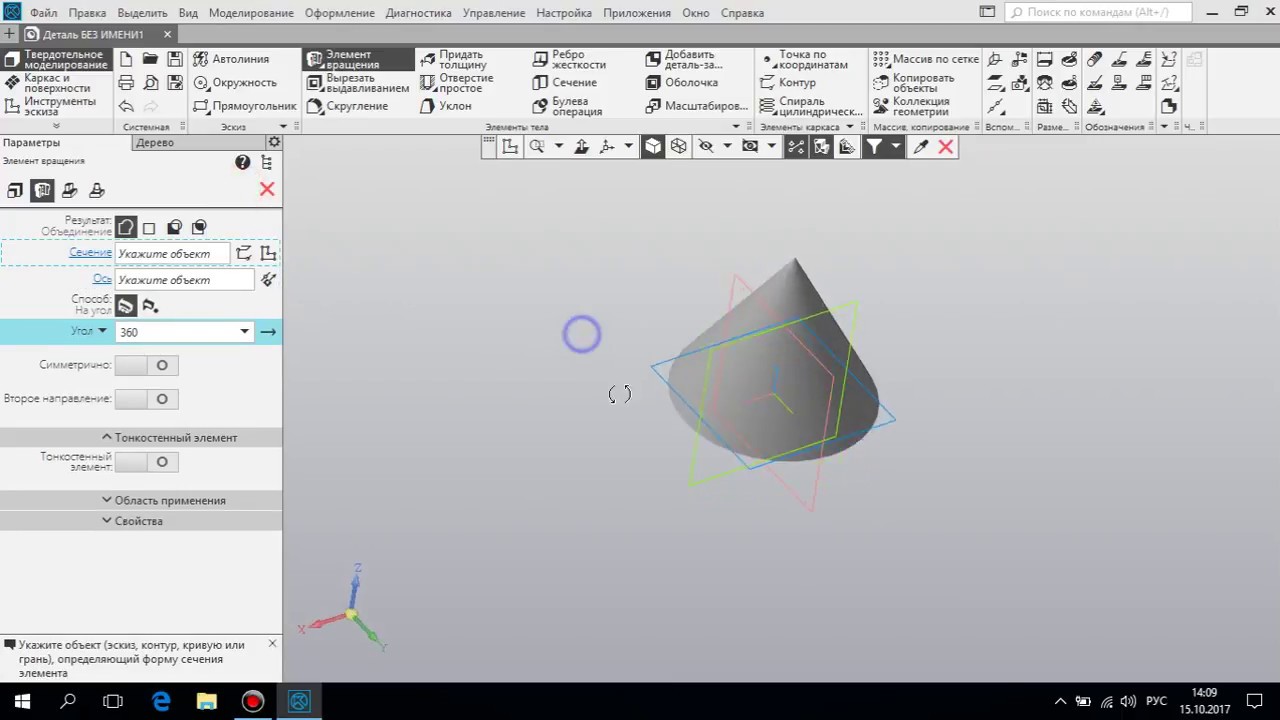The height and width of the screenshot is (720, 1280).
Task: Select Массив по сетке tool
Action: (927, 59)
